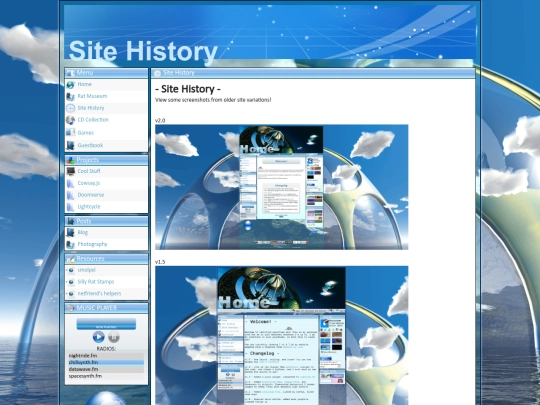This screenshot has width=540, height=405.
Task: Click the v1.5 version label
Action: pos(160,262)
